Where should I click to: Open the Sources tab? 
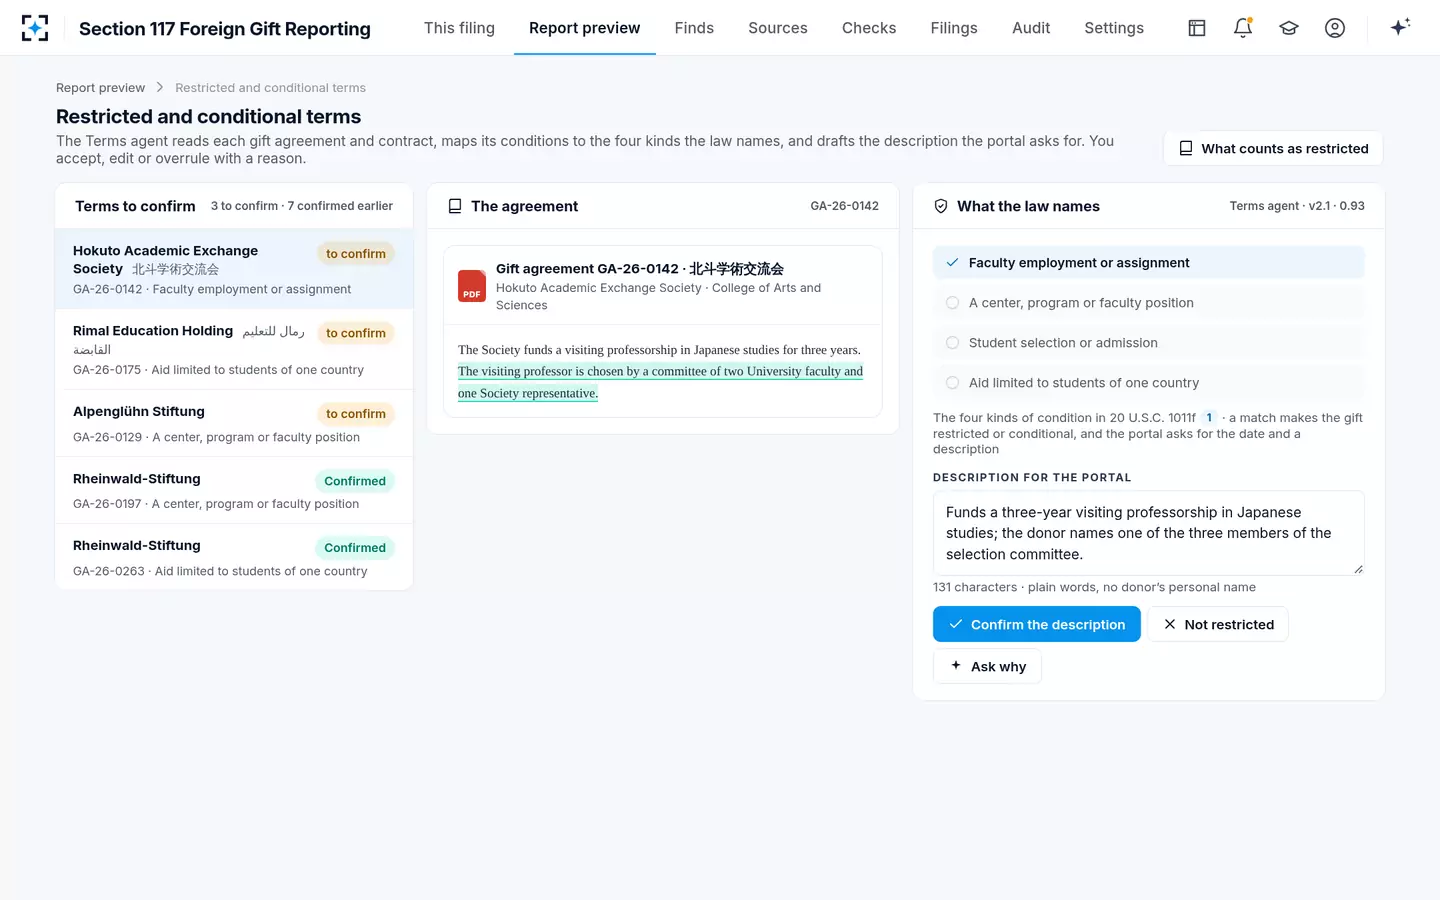[778, 28]
